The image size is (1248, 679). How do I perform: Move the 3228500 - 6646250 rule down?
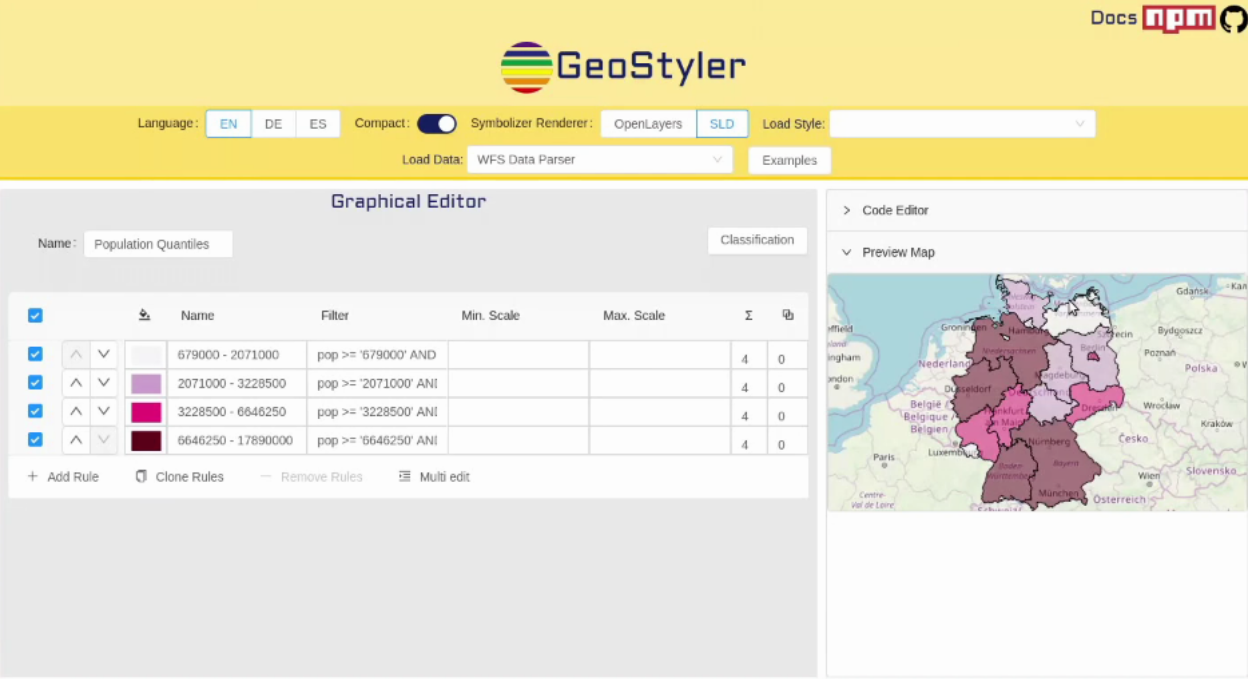pos(104,411)
